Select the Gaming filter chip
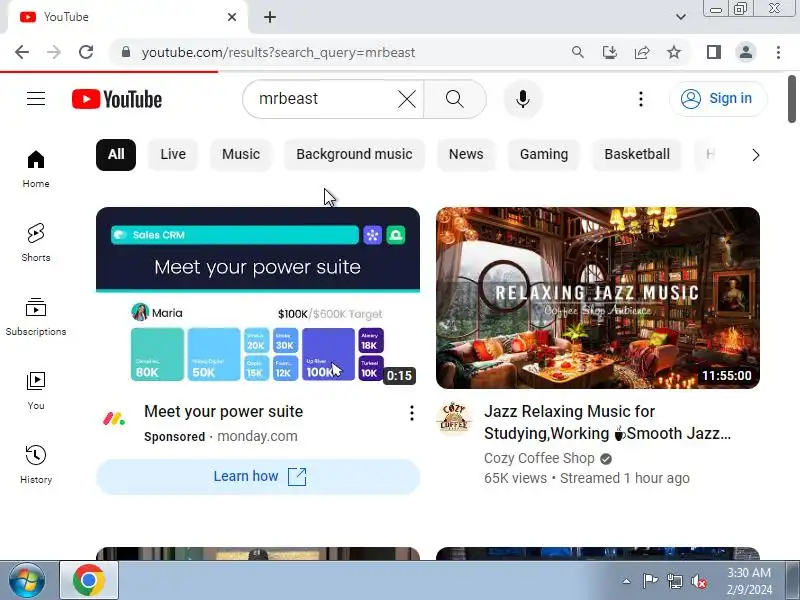This screenshot has height=600, width=800. coord(544,155)
